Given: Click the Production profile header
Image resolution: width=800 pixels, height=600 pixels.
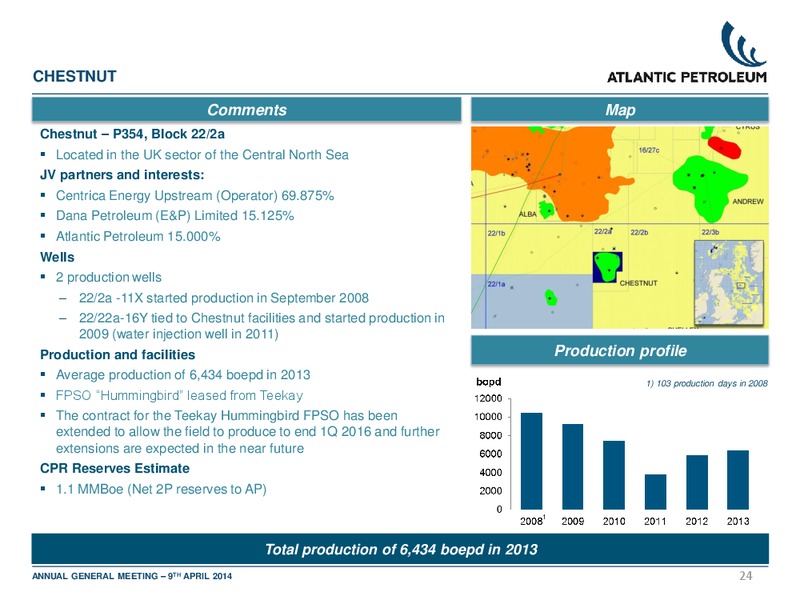Looking at the screenshot, I should click(x=620, y=351).
